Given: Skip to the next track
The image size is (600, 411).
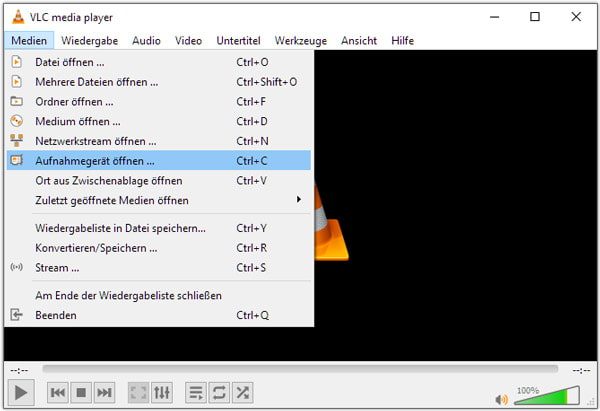Looking at the screenshot, I should tap(104, 393).
